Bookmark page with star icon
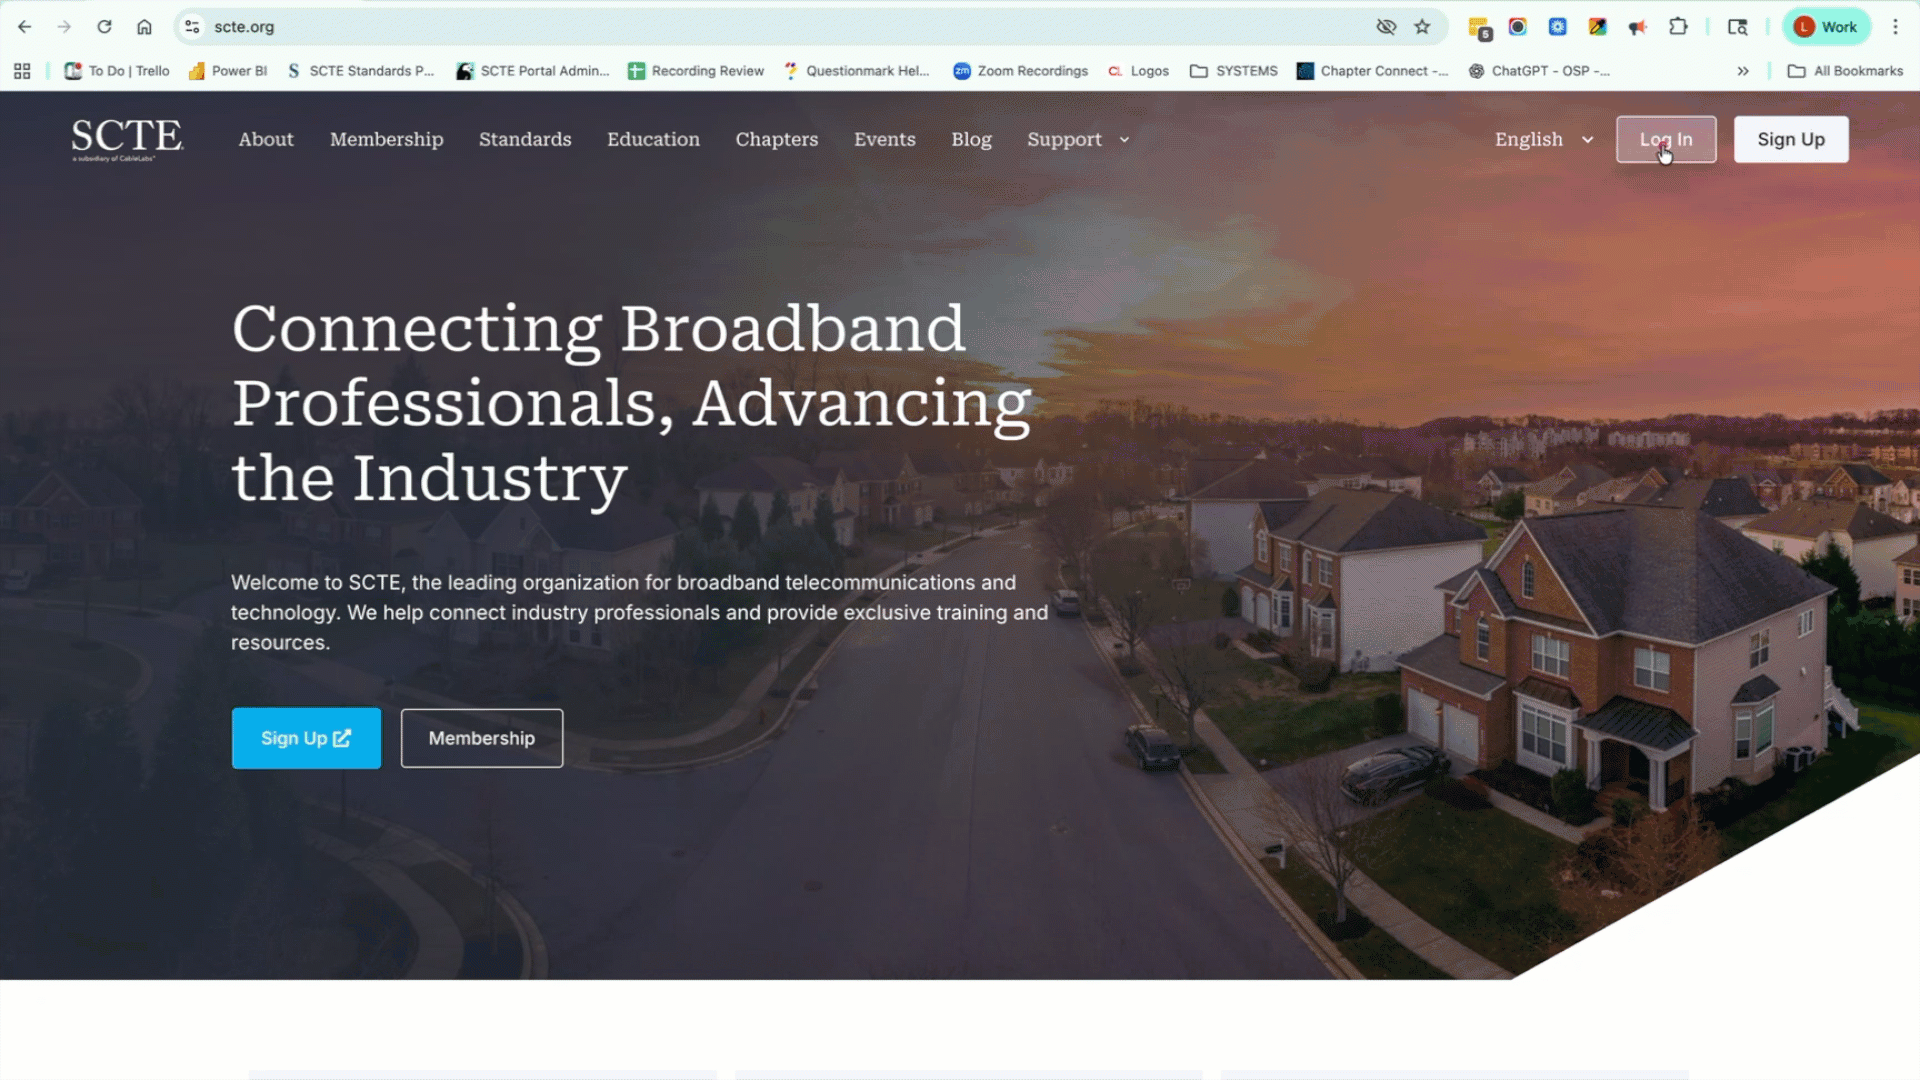Viewport: 1920px width, 1080px height. pyautogui.click(x=1422, y=27)
